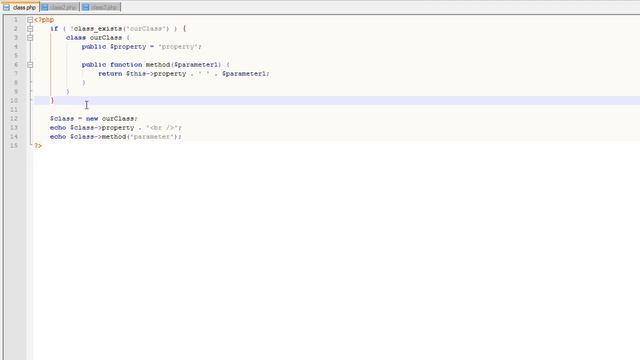Screen dimensions: 640x360
Task: Click line number 5 in the margin
Action: point(16,56)
